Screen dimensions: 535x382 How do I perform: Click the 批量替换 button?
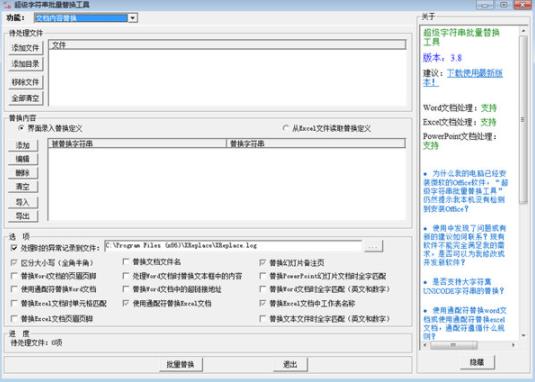pyautogui.click(x=181, y=364)
